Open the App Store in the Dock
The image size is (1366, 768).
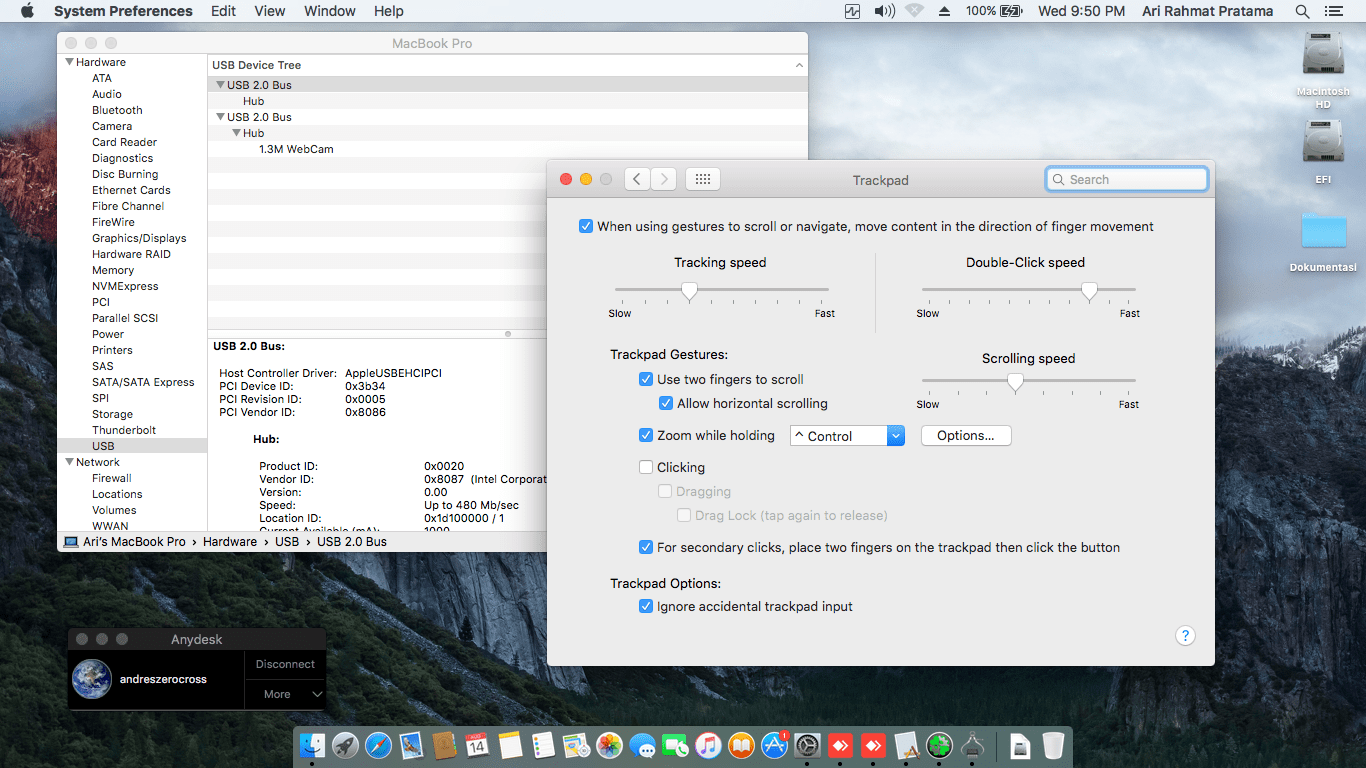774,745
